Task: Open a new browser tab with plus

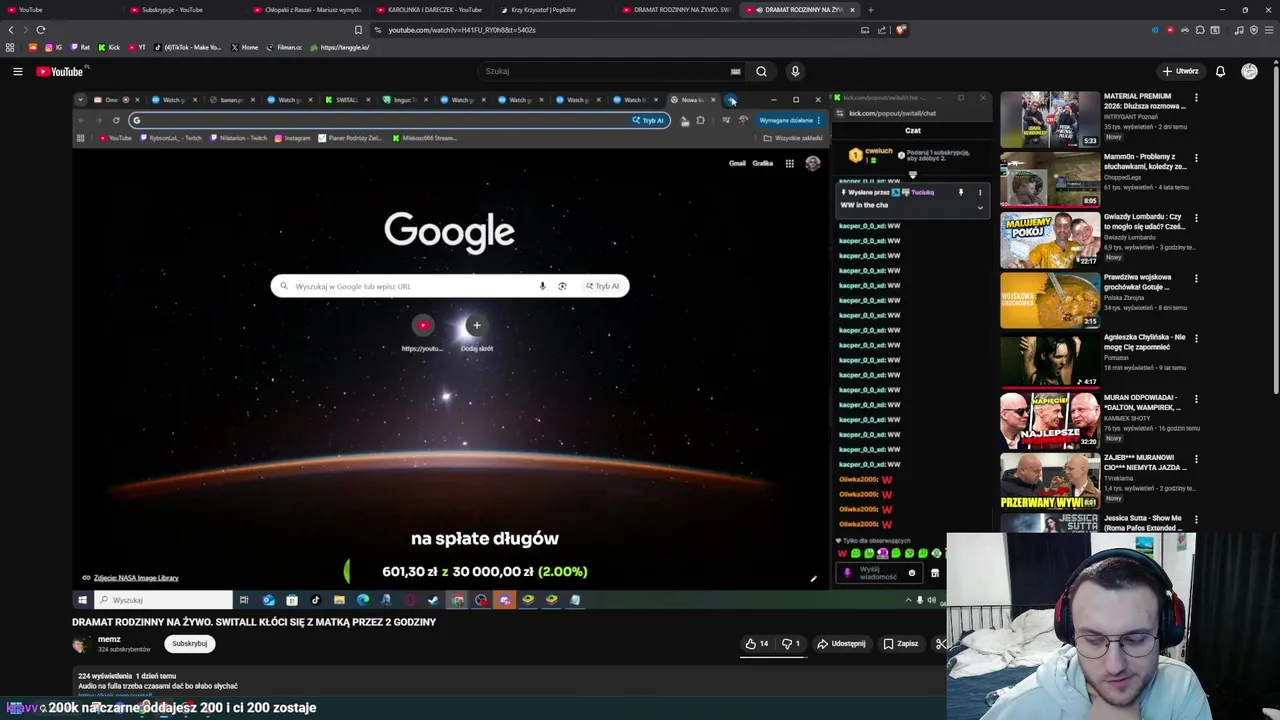Action: 870,10
